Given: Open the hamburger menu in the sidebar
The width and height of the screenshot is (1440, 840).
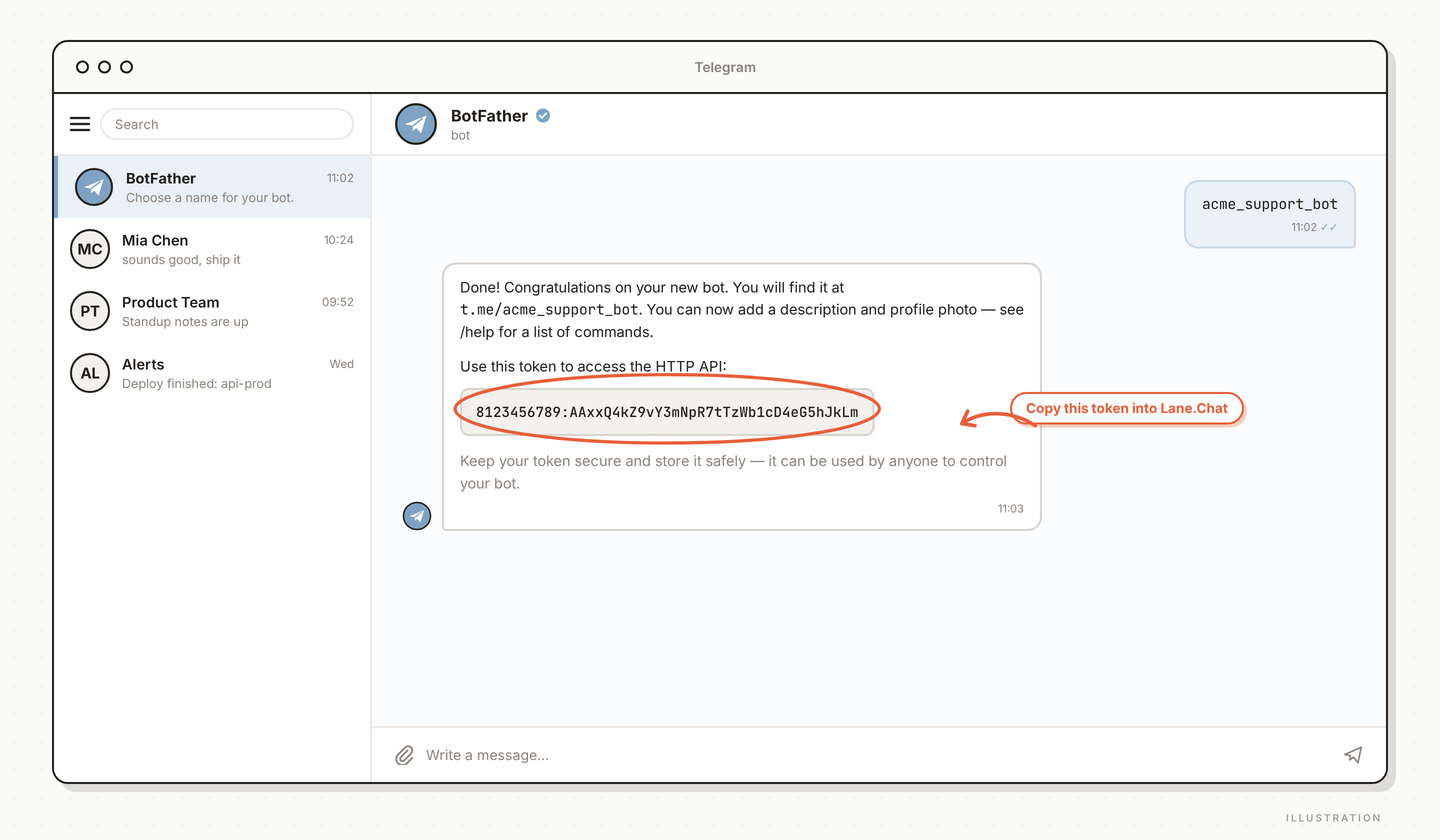Looking at the screenshot, I should [80, 124].
